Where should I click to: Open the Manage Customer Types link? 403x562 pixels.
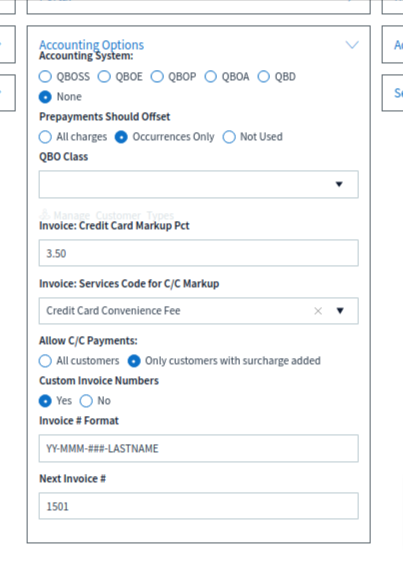[x=107, y=215]
